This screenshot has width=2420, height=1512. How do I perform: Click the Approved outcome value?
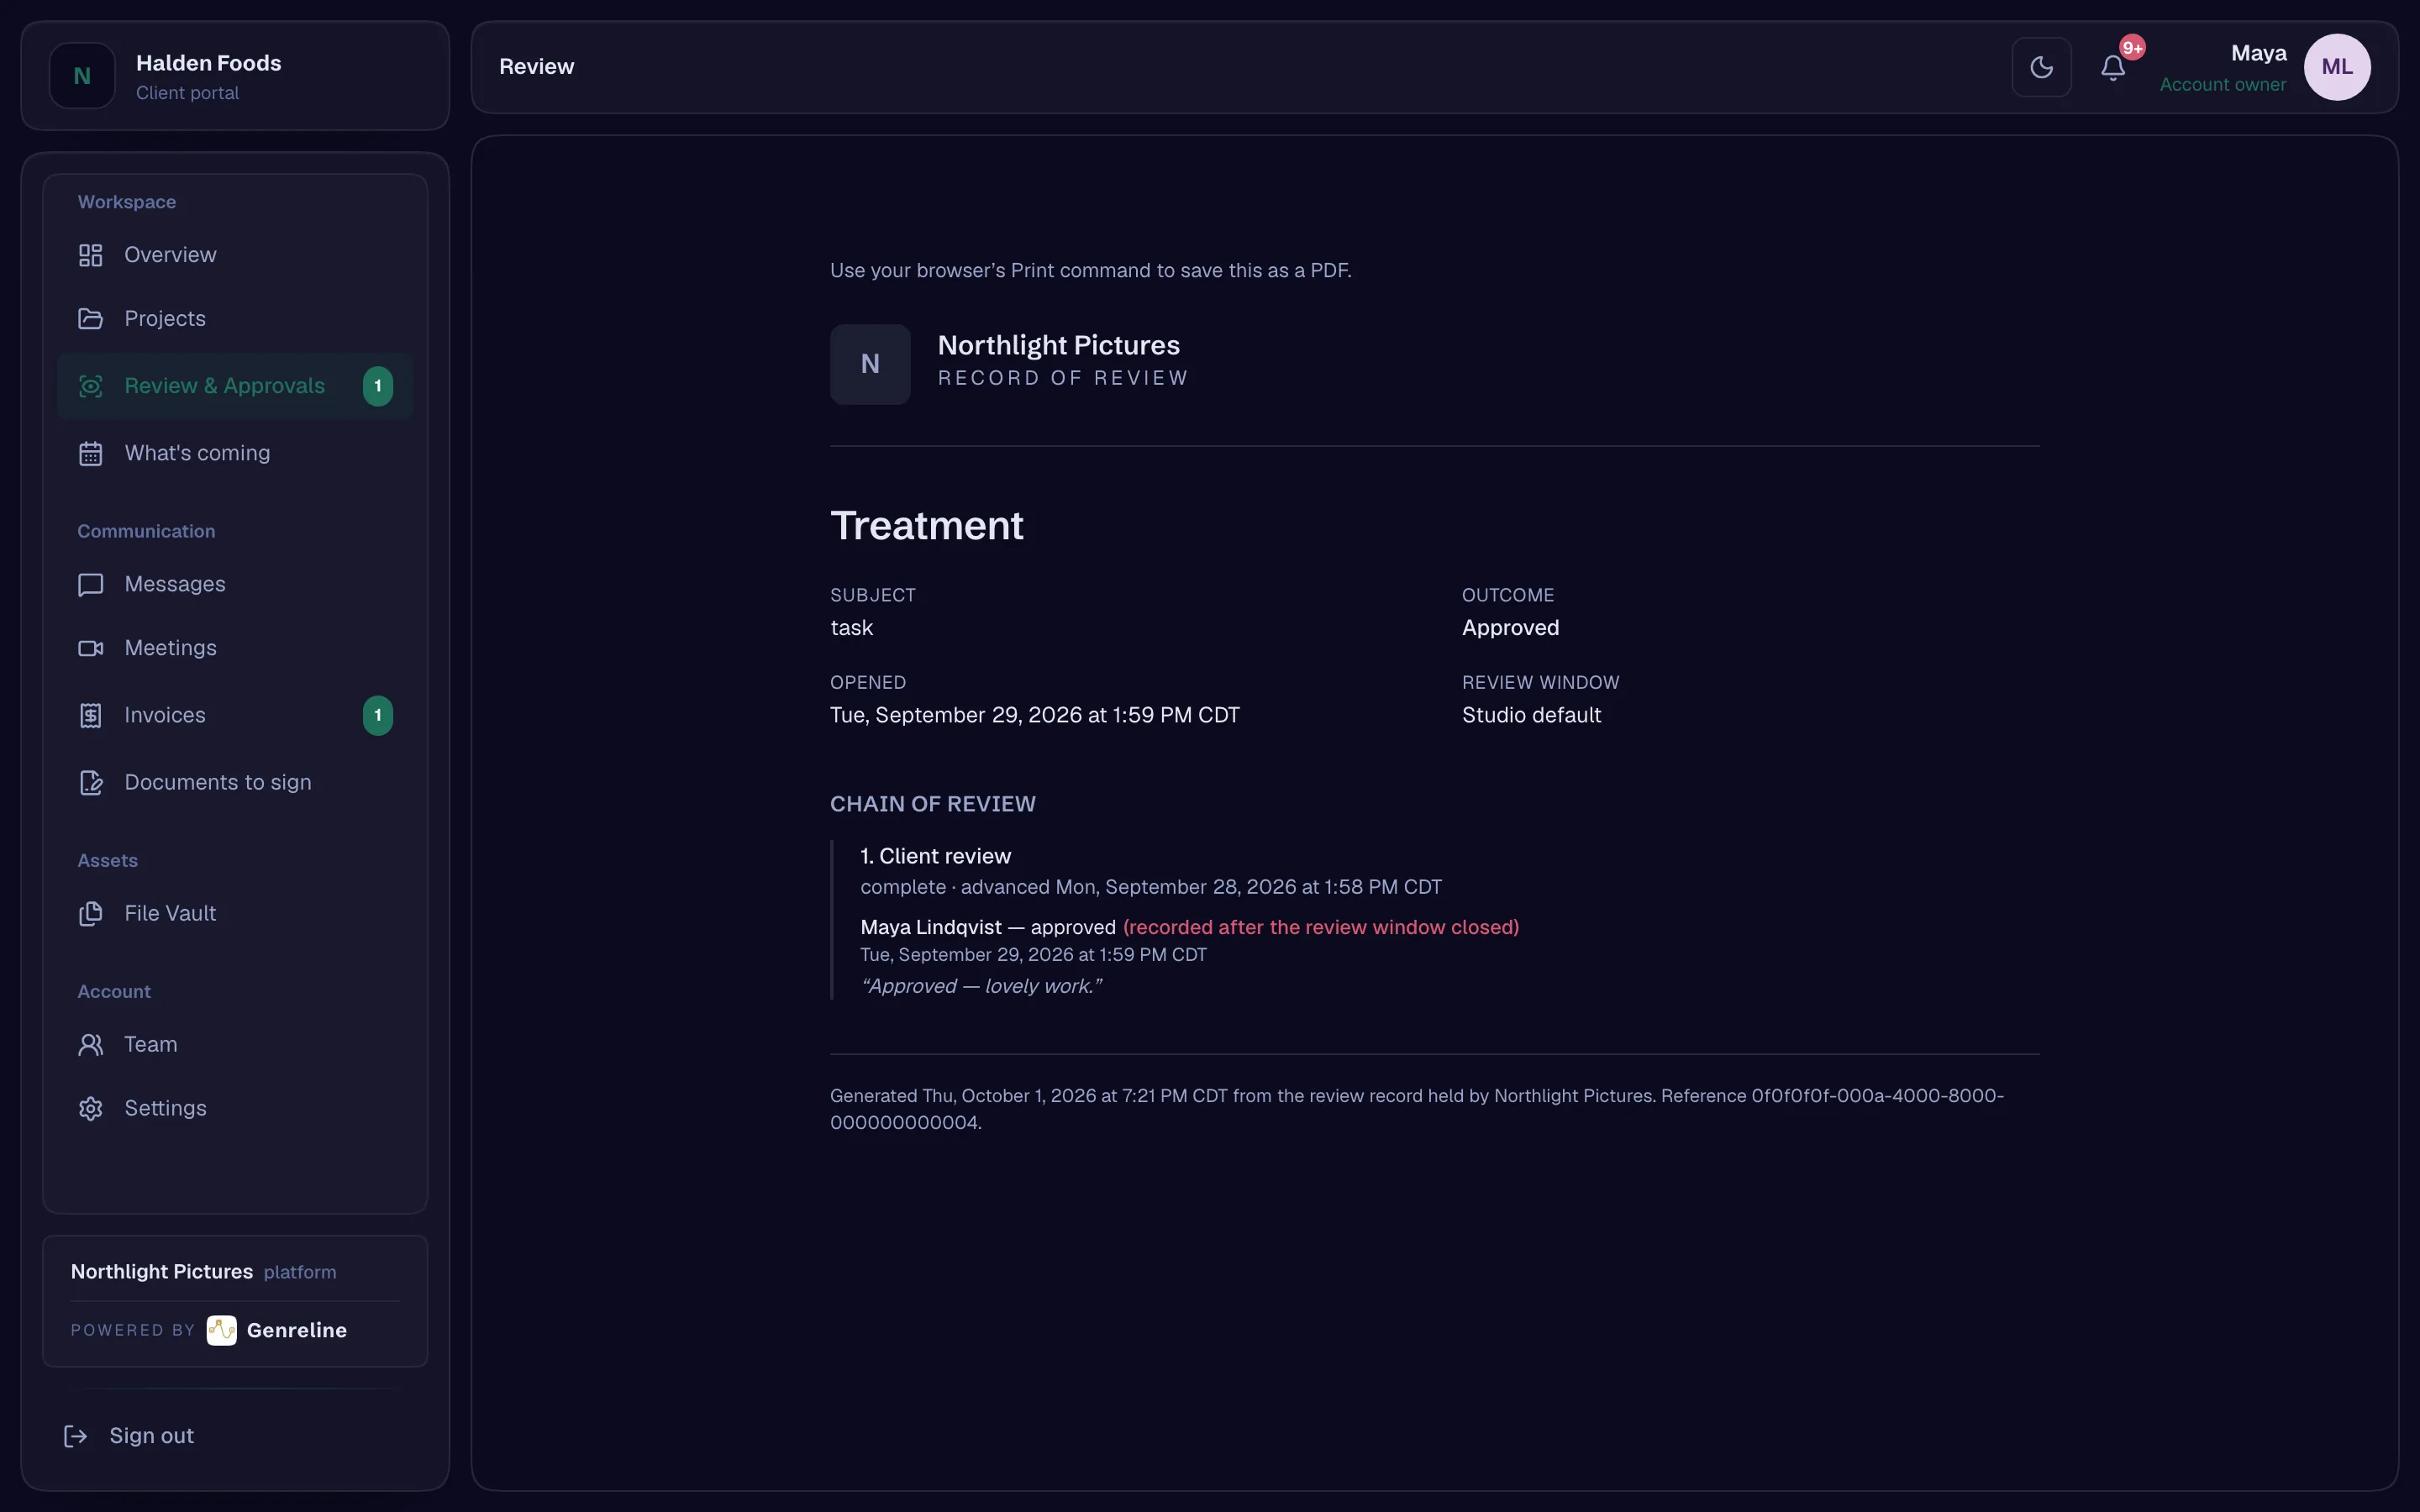[1510, 628]
